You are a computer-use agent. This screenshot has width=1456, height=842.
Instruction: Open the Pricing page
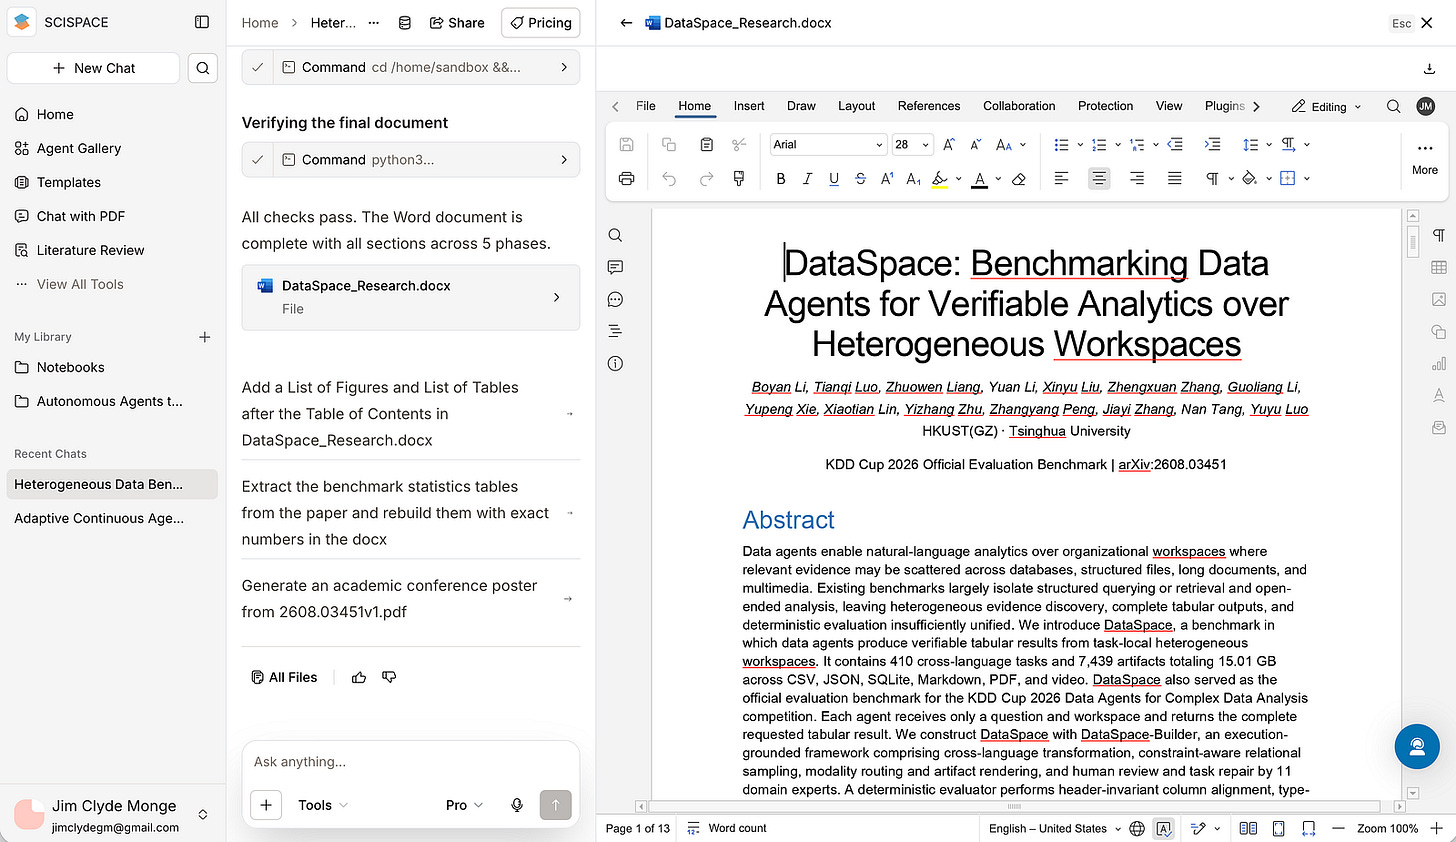[541, 22]
